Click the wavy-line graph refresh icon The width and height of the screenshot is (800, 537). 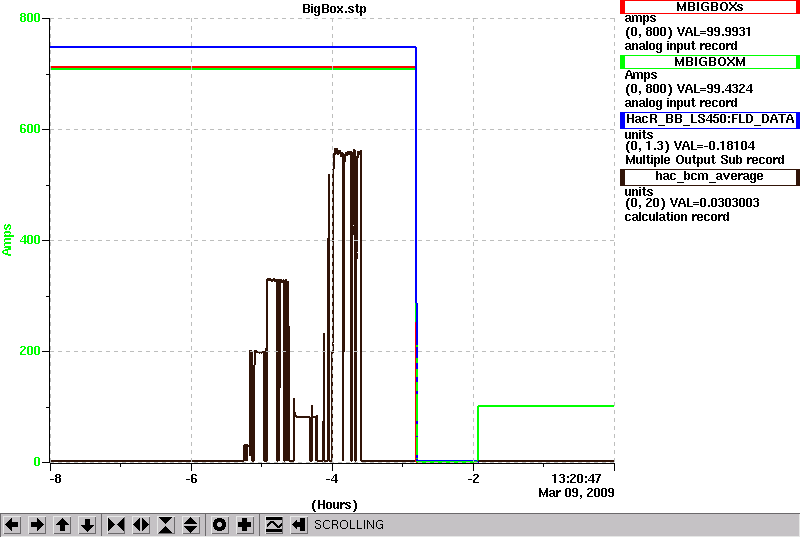274,525
